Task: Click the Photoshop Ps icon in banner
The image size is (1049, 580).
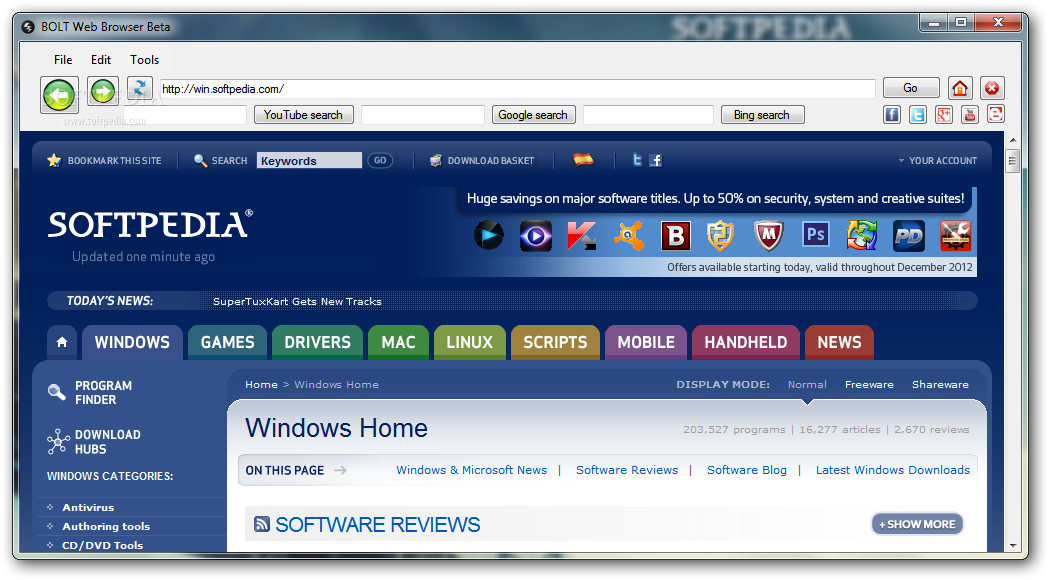Action: (816, 235)
